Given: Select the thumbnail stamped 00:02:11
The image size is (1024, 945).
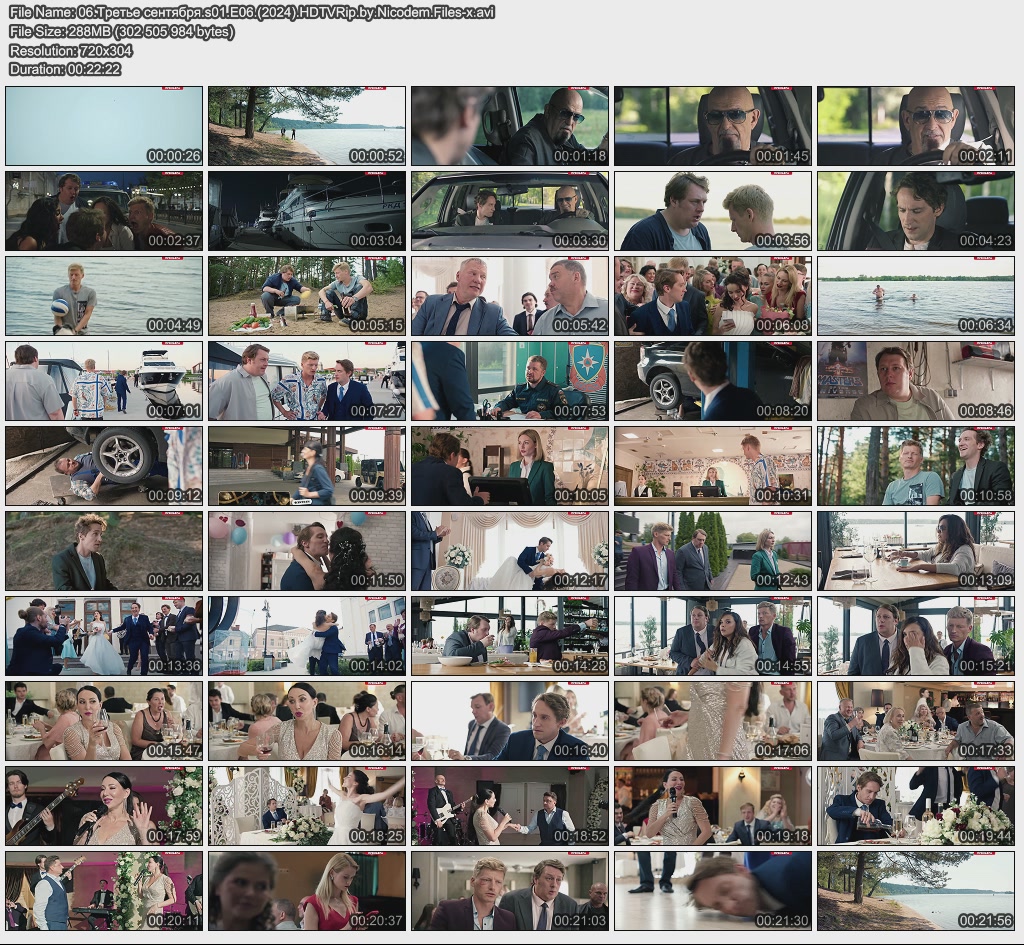Looking at the screenshot, I should (x=916, y=126).
